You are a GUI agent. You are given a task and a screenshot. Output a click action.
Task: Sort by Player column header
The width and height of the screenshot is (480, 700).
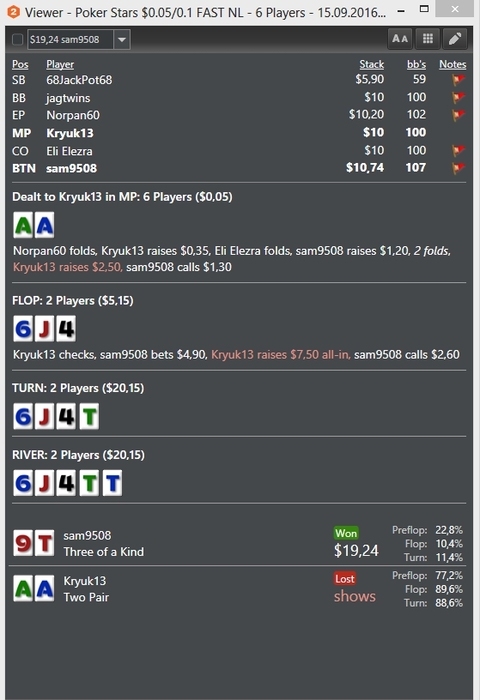coord(60,64)
